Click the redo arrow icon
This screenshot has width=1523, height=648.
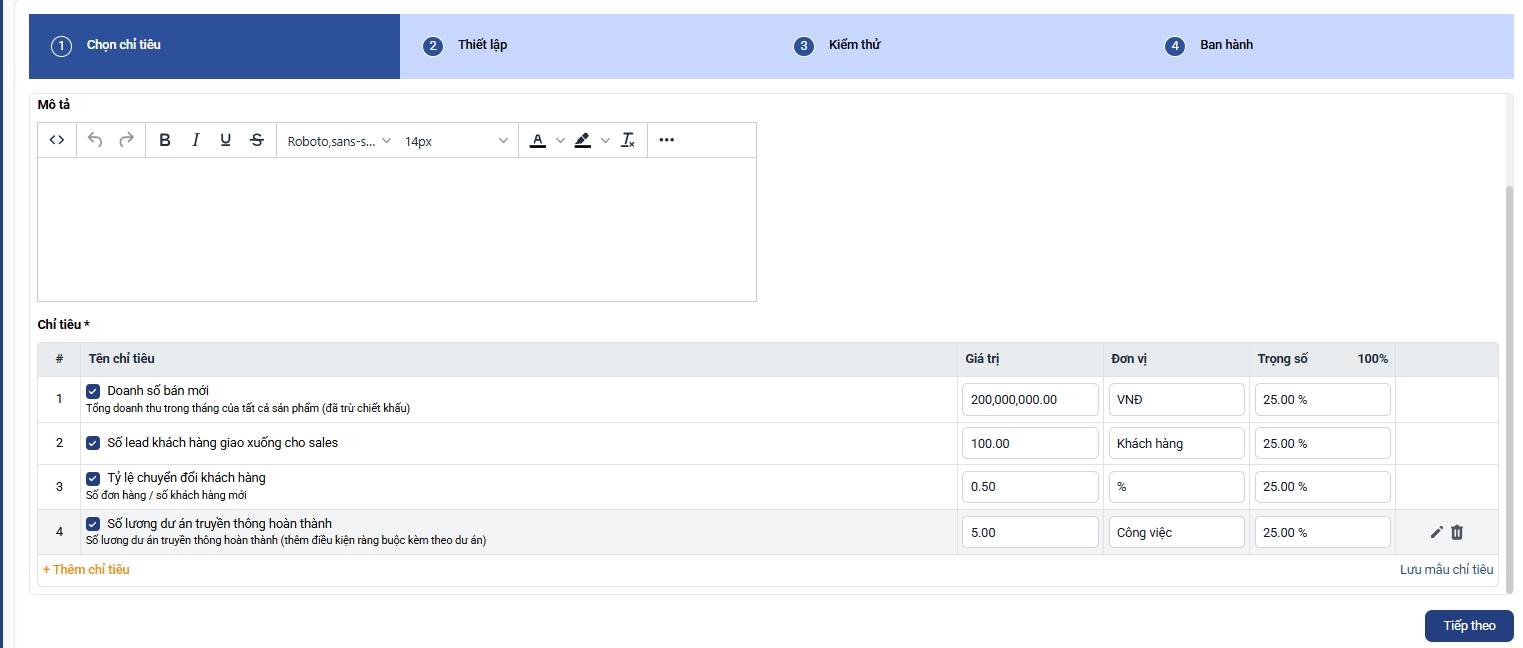[x=126, y=141]
